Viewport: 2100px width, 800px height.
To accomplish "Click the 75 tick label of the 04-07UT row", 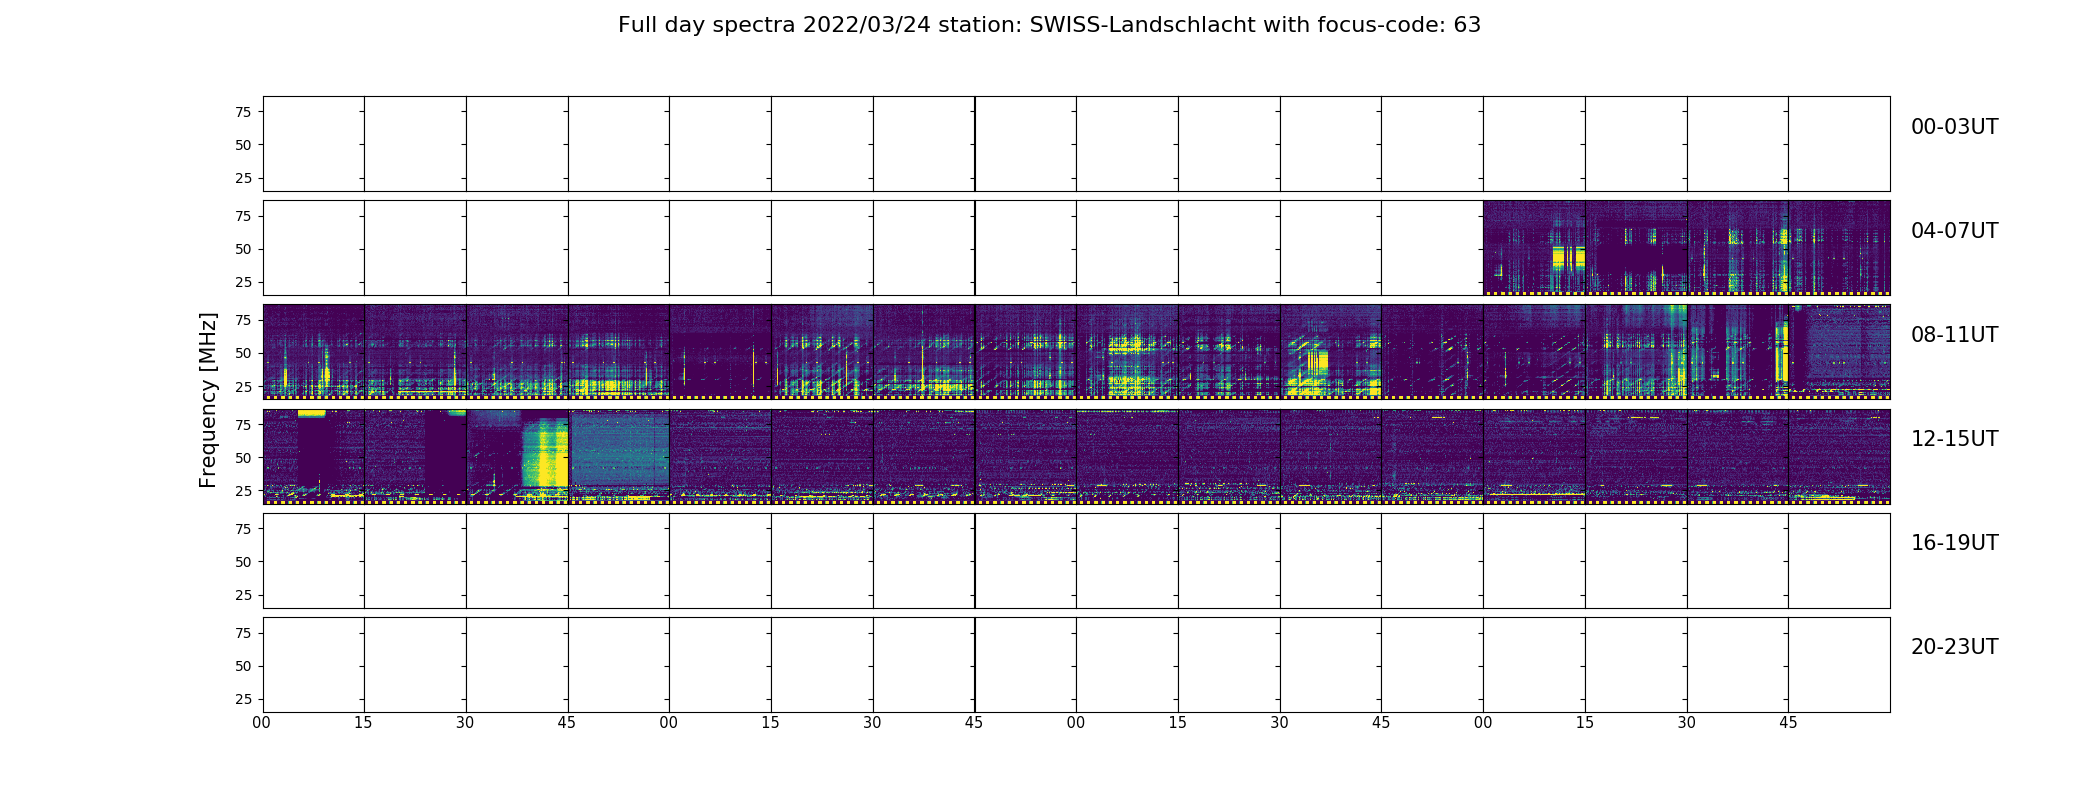I will pyautogui.click(x=243, y=216).
